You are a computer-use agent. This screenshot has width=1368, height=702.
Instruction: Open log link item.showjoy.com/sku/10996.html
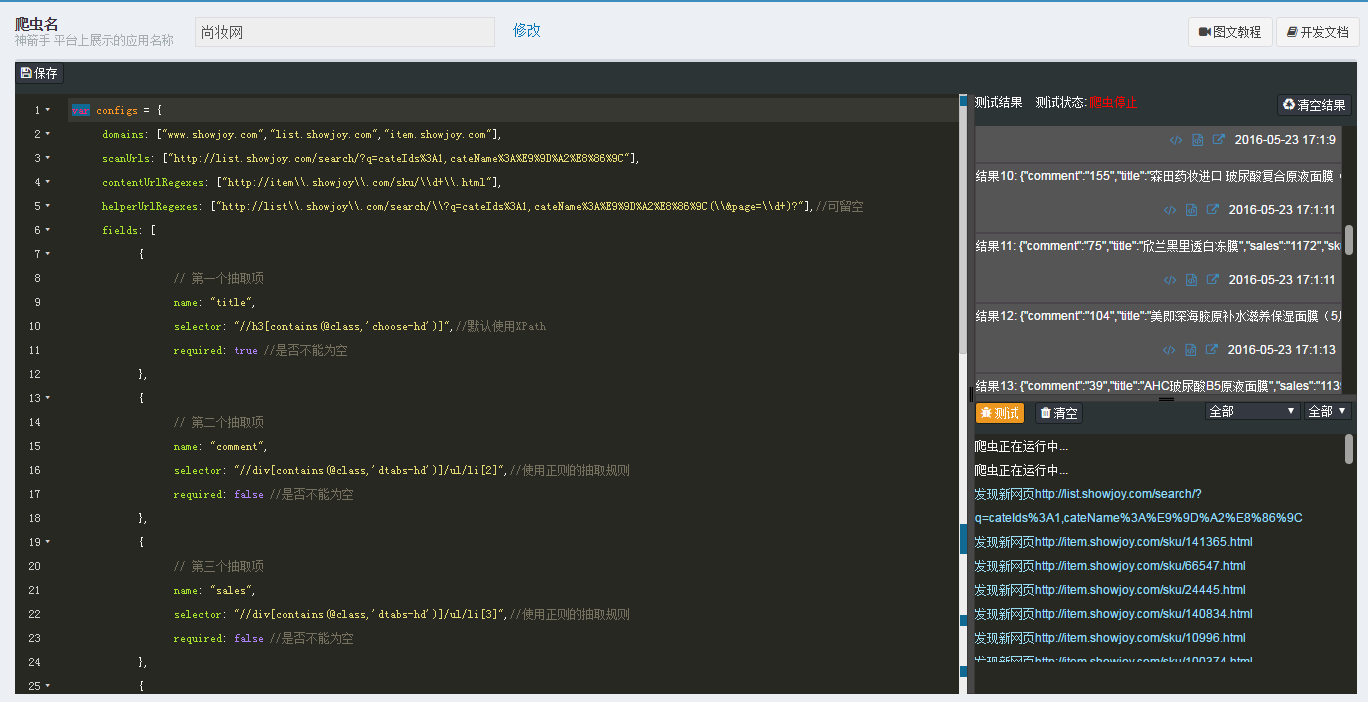(x=1140, y=638)
